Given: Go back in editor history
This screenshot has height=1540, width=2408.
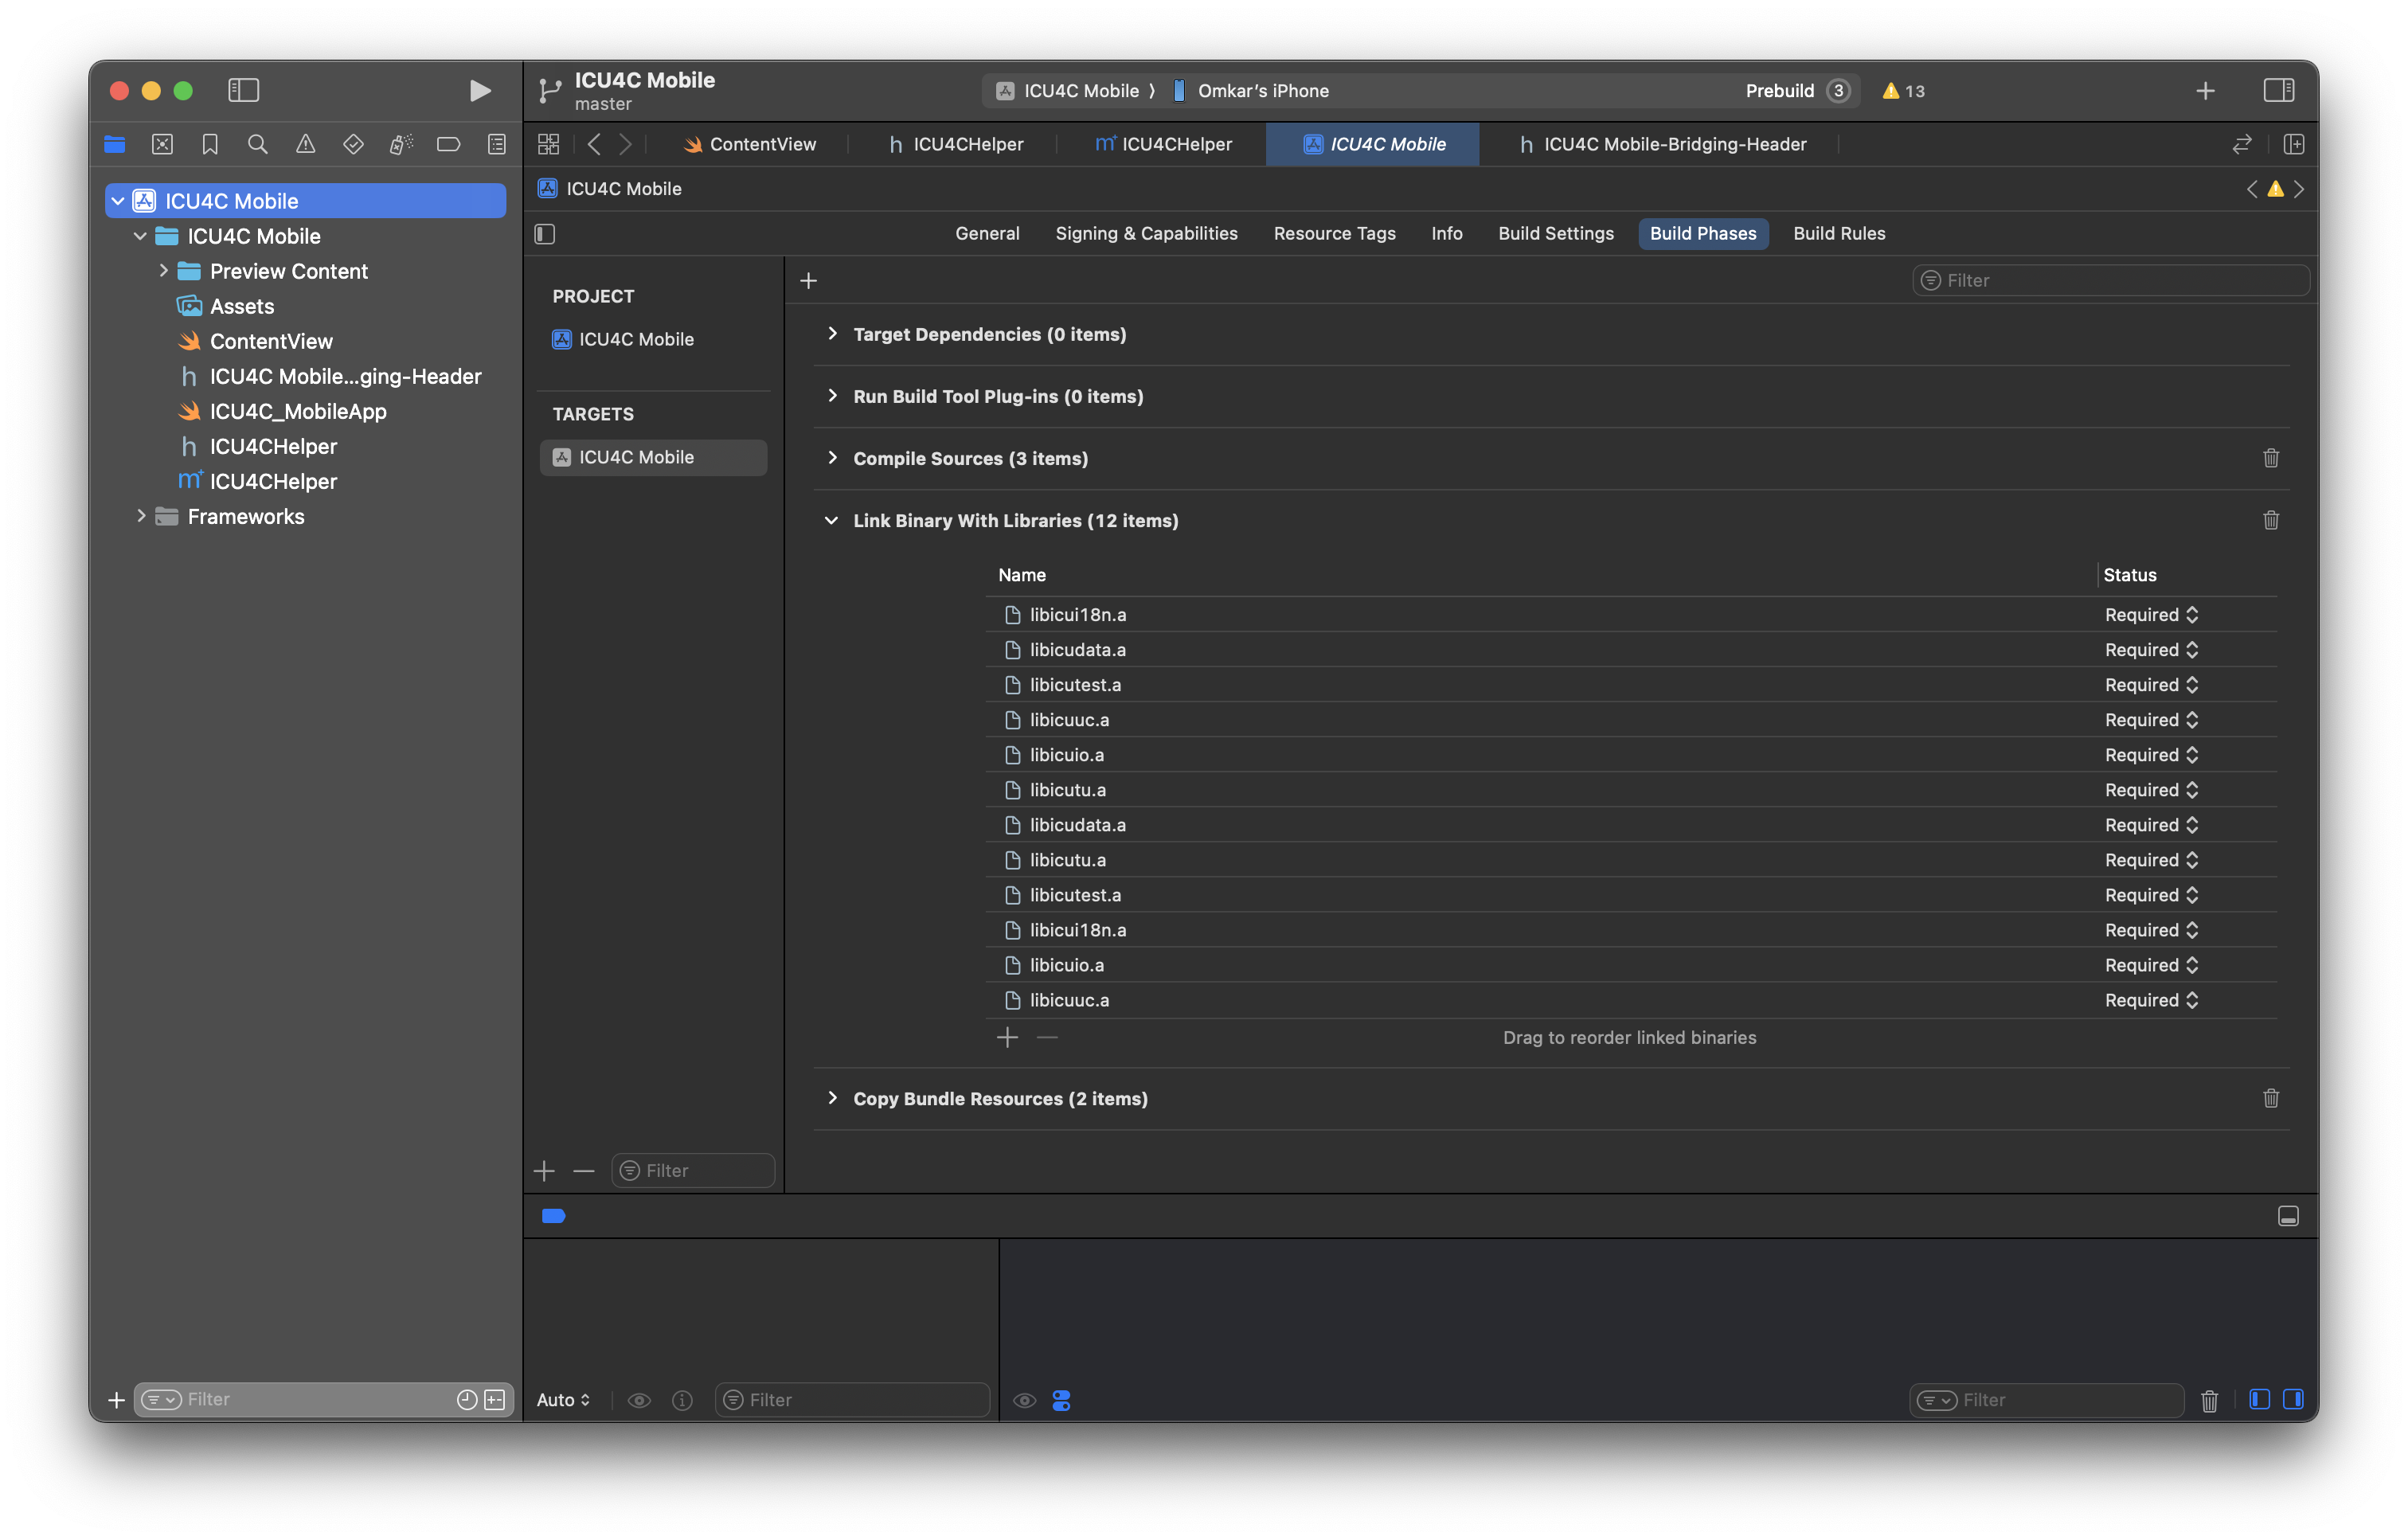Looking at the screenshot, I should point(594,144).
